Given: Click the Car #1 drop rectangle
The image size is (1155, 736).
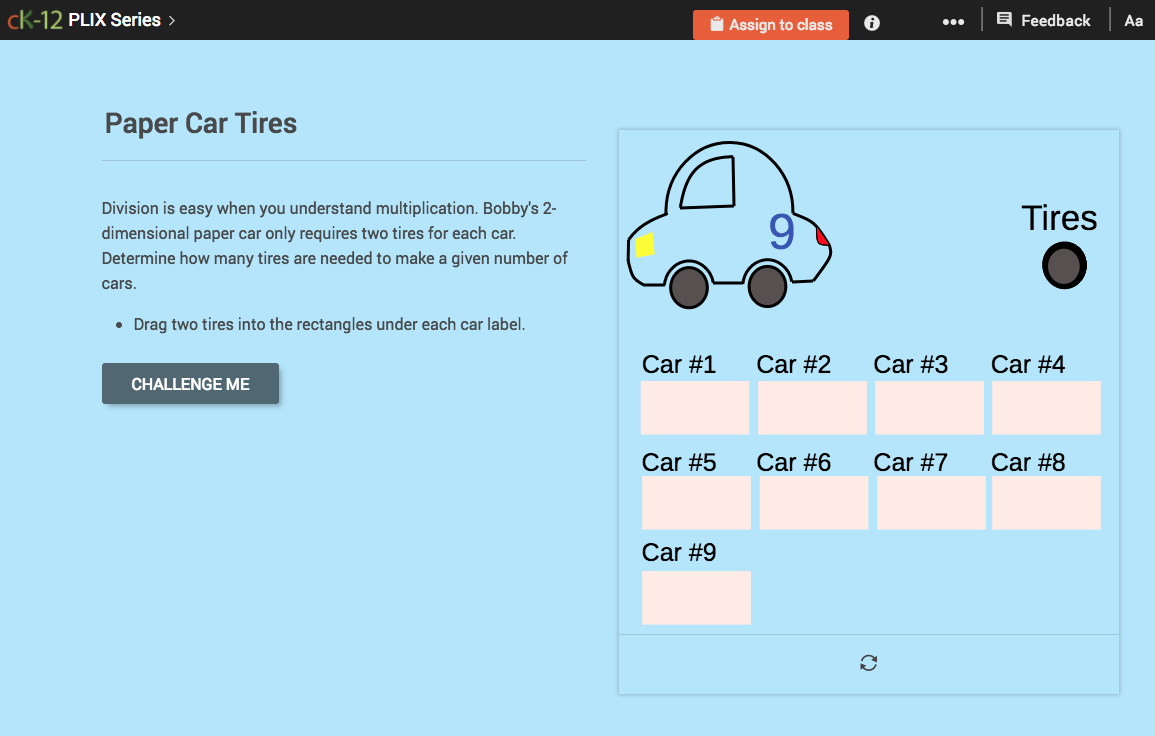Looking at the screenshot, I should point(695,408).
